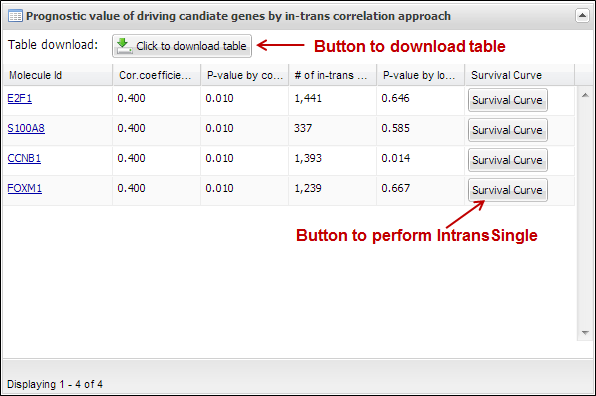This screenshot has height=396, width=596.
Task: Show Survival Curve for the CCNB1 row
Action: pyautogui.click(x=507, y=160)
